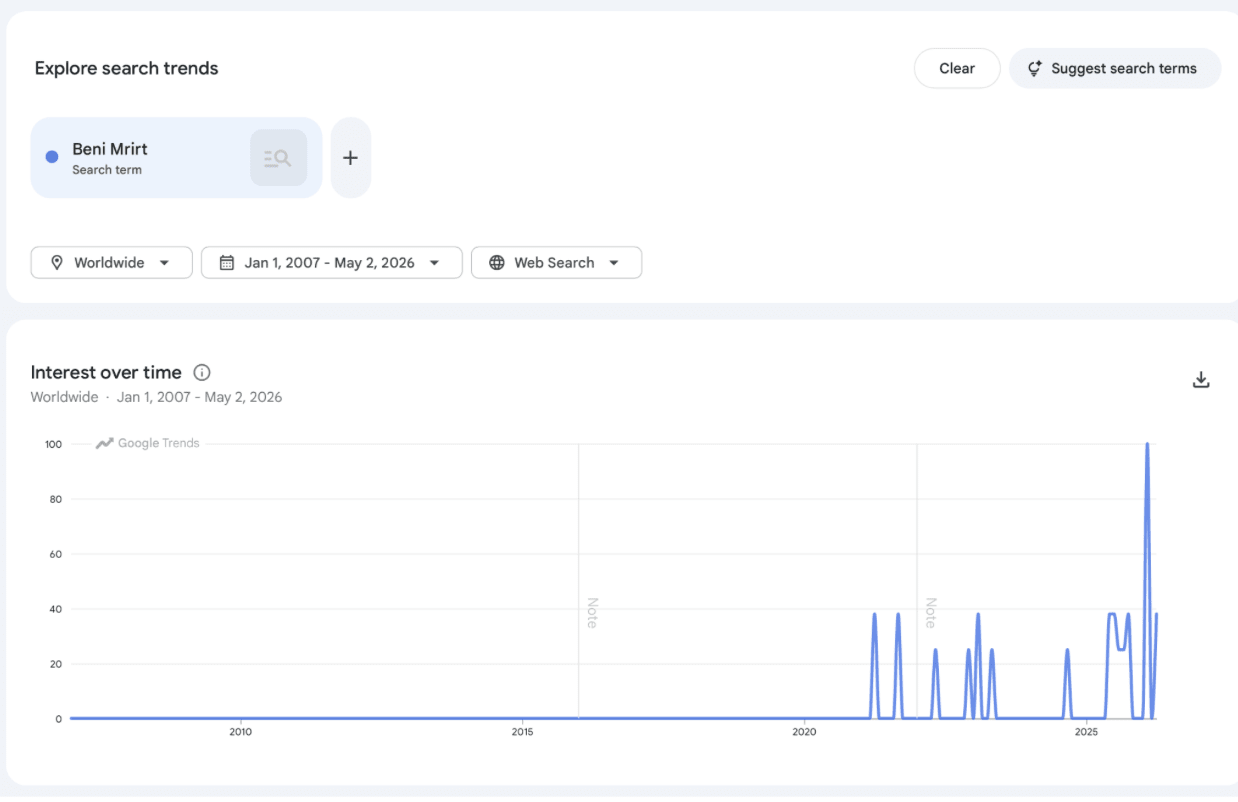Download the interest over time chart
1238x802 pixels.
click(x=1201, y=380)
